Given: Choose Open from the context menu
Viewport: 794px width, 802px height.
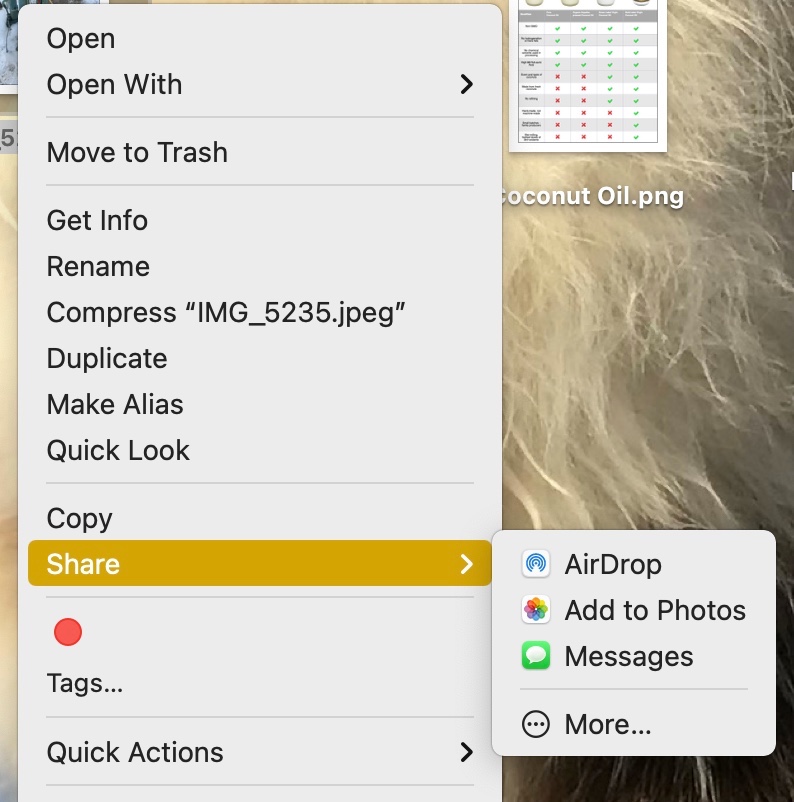Looking at the screenshot, I should [x=81, y=38].
